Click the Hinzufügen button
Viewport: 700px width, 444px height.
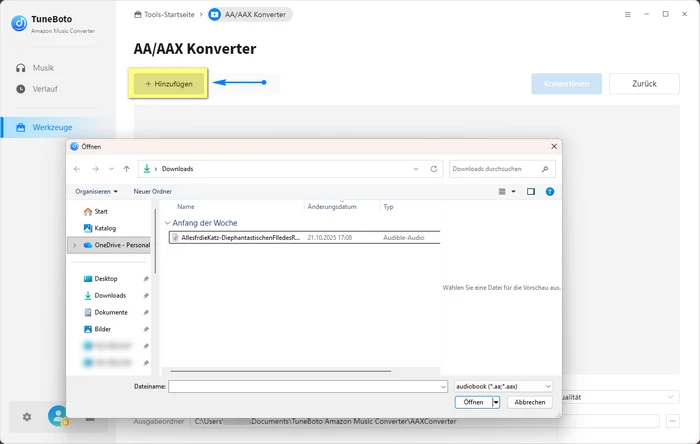pyautogui.click(x=168, y=84)
